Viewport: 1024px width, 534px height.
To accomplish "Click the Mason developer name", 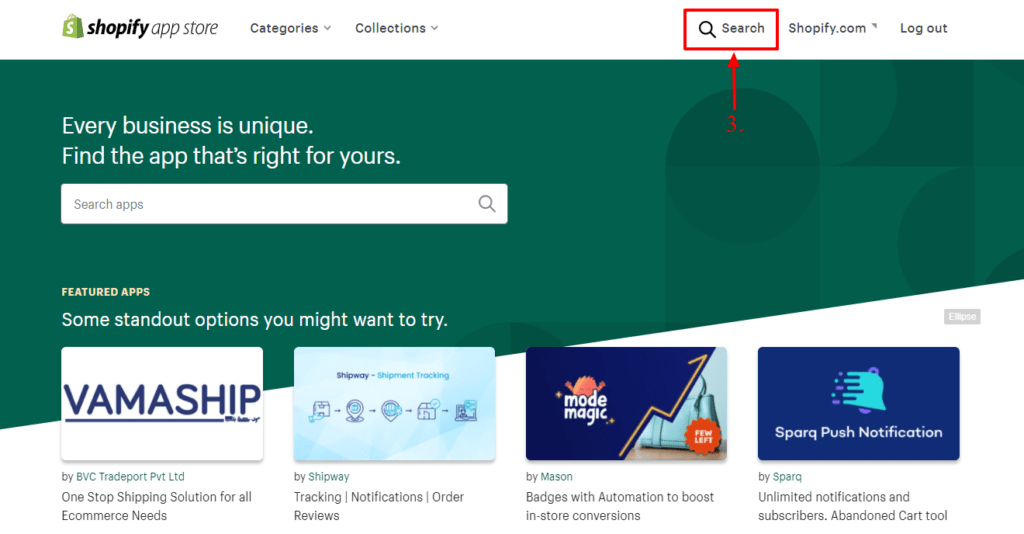I will [x=557, y=477].
